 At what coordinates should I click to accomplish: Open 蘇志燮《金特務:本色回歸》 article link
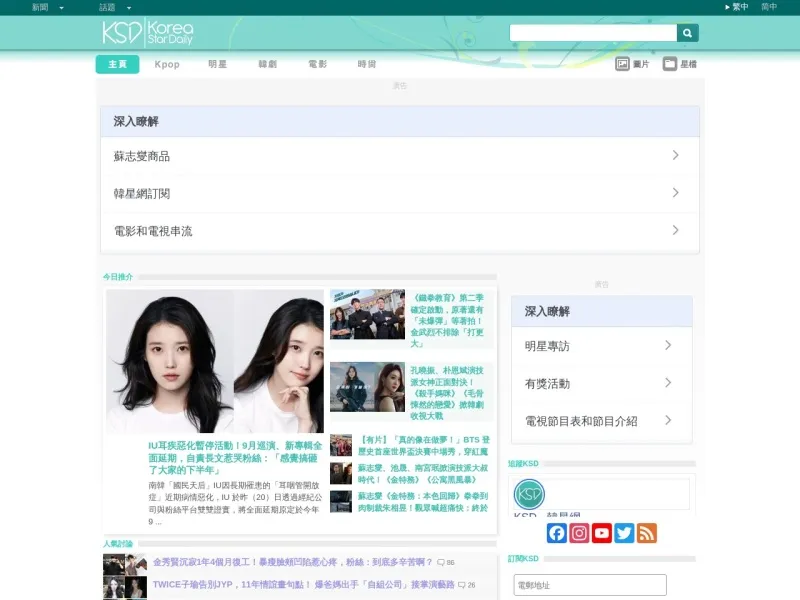pyautogui.click(x=423, y=502)
